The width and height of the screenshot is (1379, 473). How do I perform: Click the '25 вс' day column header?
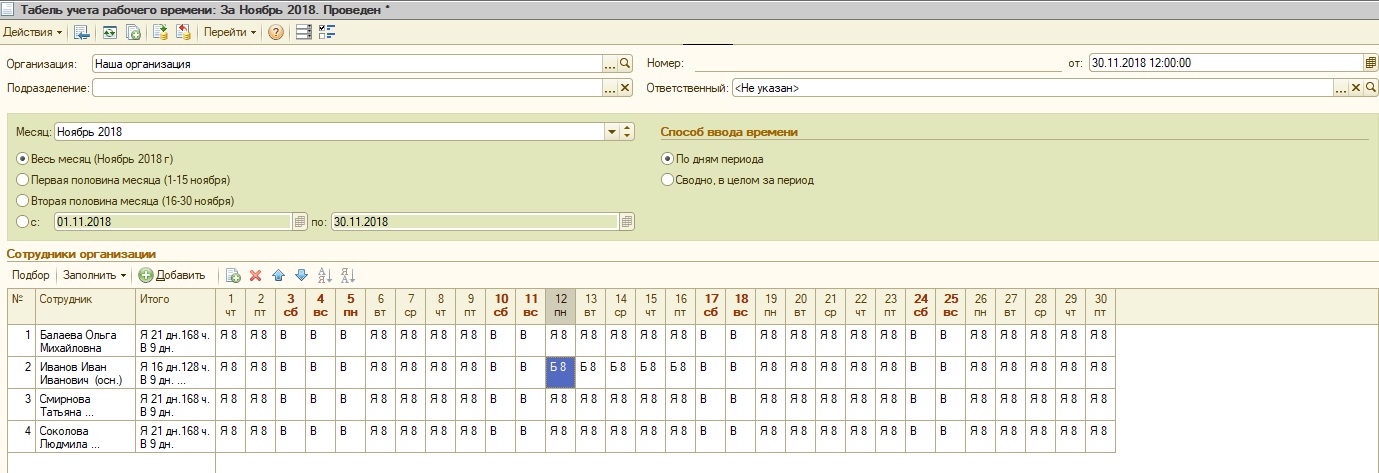[951, 305]
